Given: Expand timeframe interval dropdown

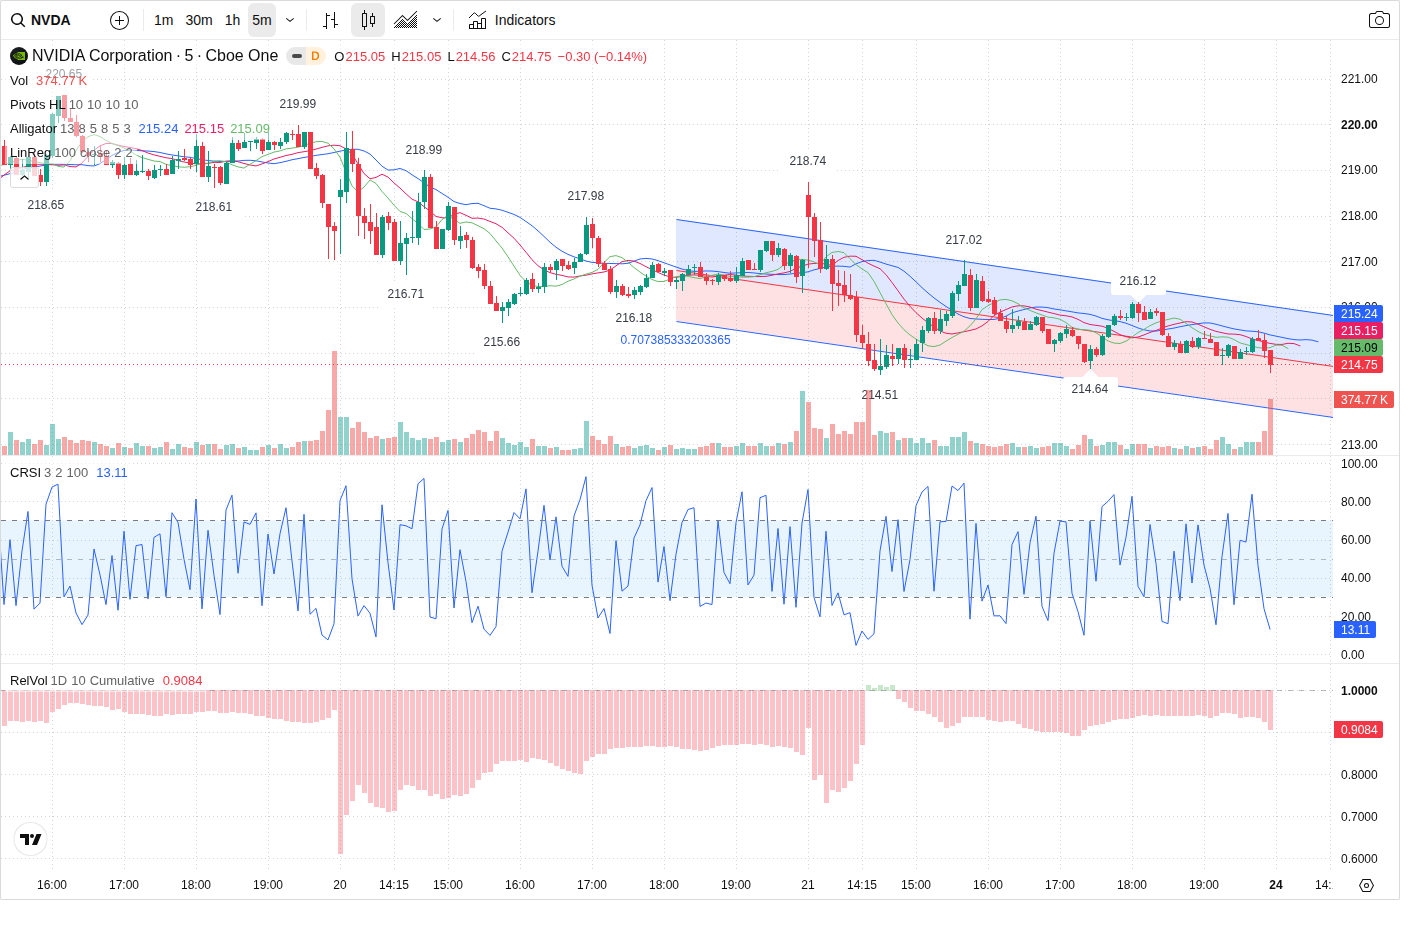Looking at the screenshot, I should point(290,20).
